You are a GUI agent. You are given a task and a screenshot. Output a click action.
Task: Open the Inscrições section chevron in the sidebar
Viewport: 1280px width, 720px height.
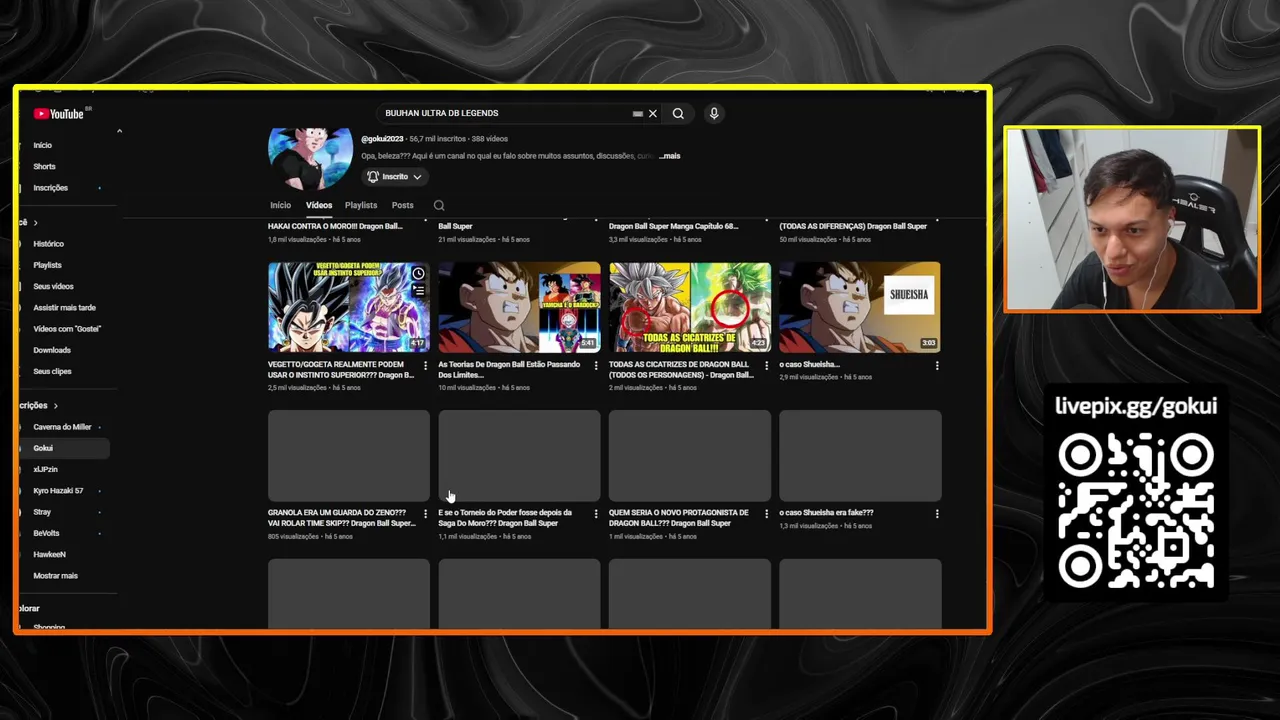pyautogui.click(x=56, y=406)
